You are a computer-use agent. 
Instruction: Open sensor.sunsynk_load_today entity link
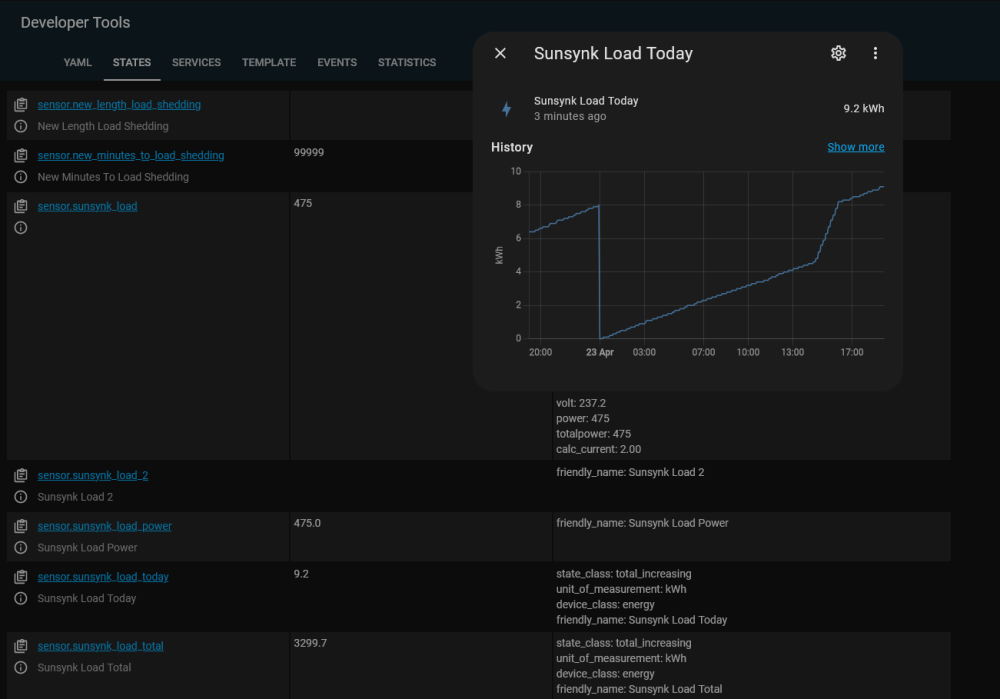coord(103,577)
